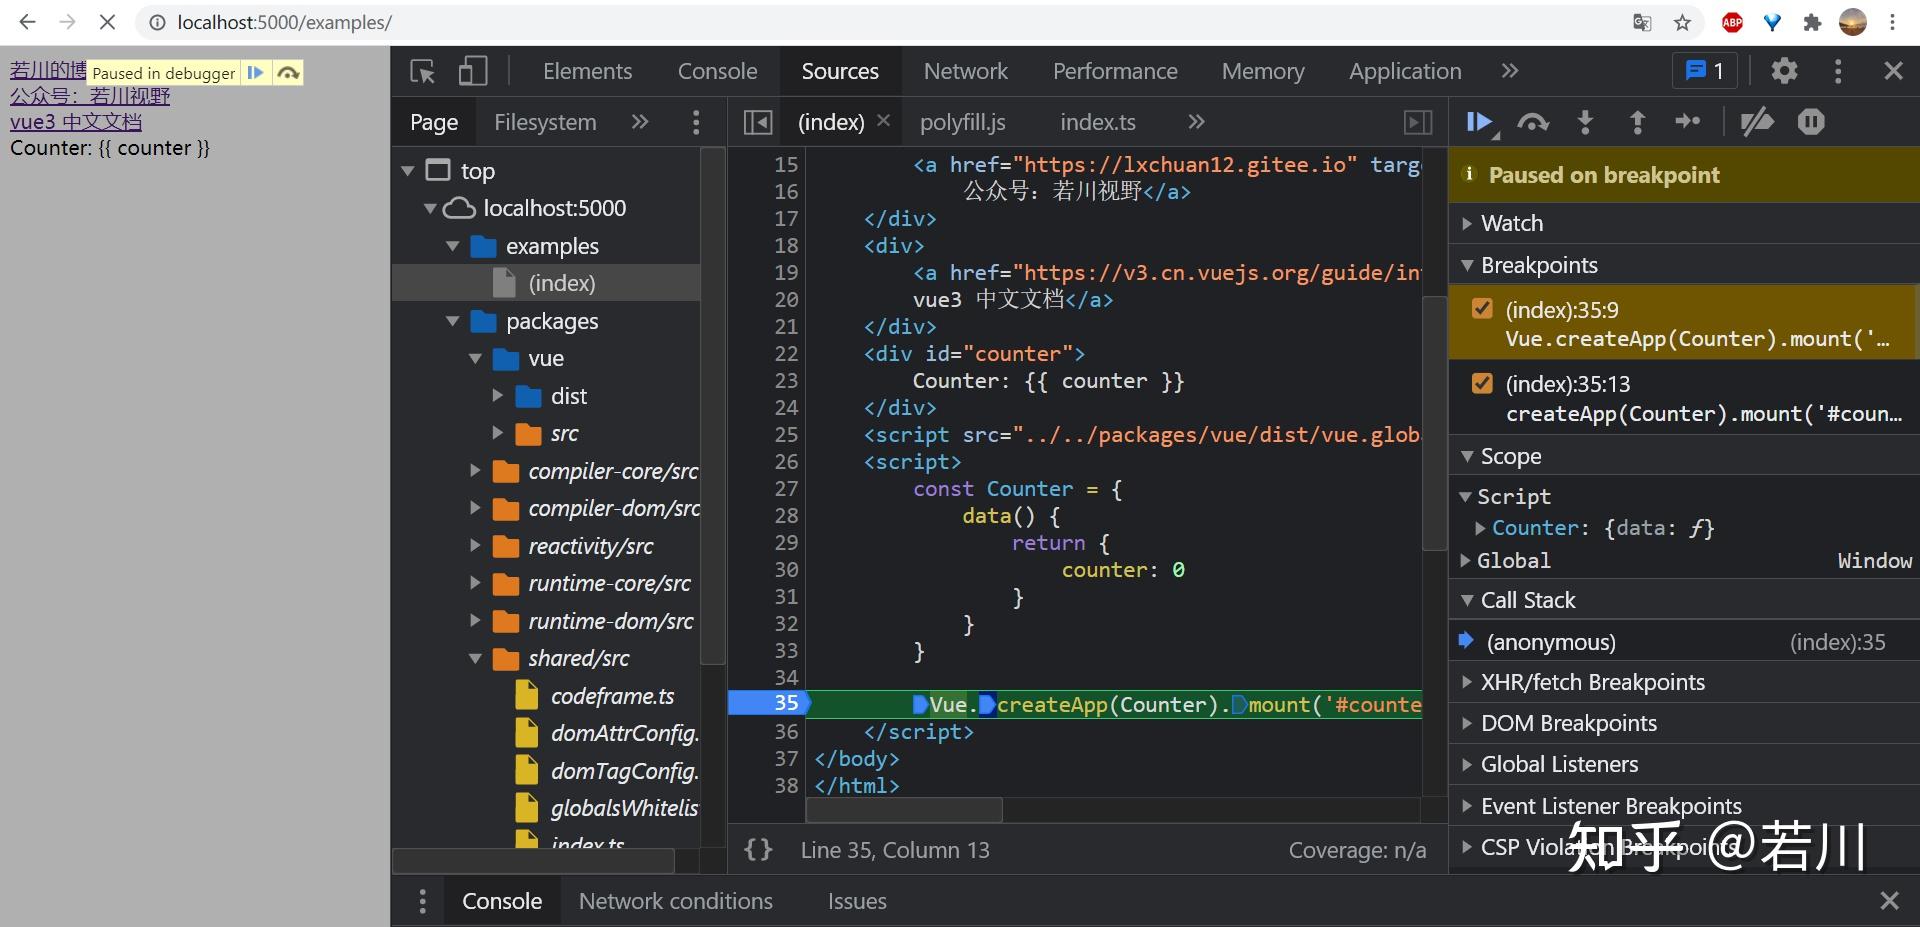
Task: Step into next function call
Action: 1585,122
